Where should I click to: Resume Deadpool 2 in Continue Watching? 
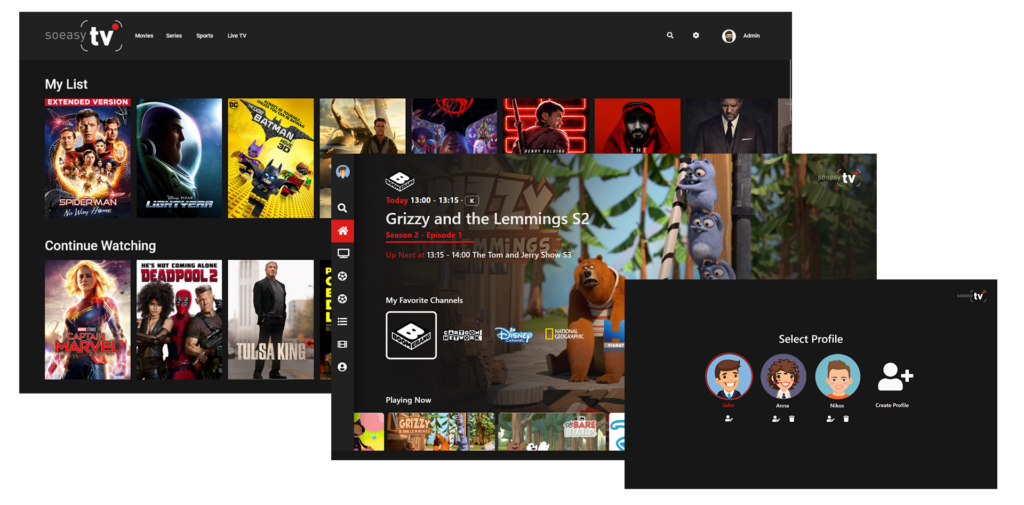(179, 320)
